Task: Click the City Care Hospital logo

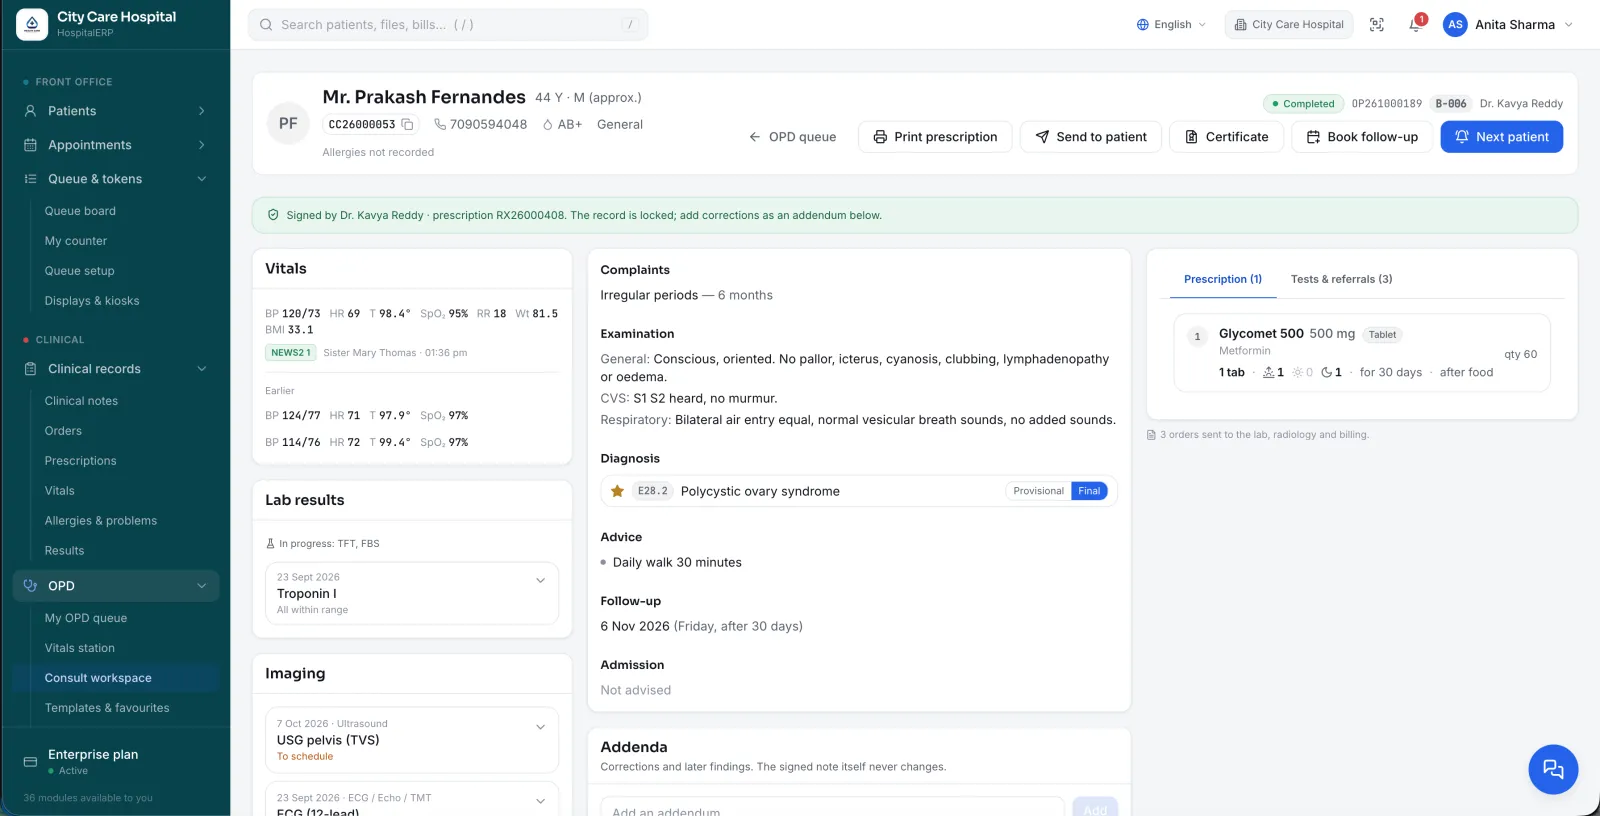Action: (32, 24)
